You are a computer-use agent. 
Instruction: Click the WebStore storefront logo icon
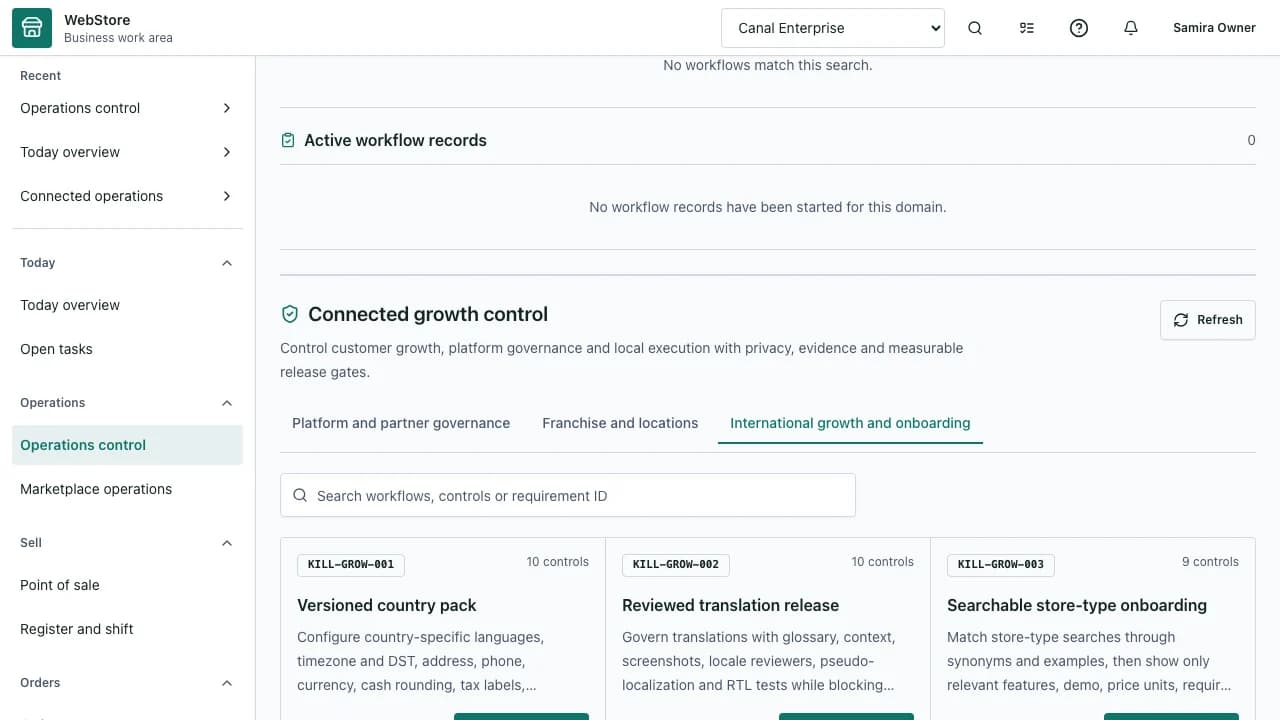coord(32,28)
